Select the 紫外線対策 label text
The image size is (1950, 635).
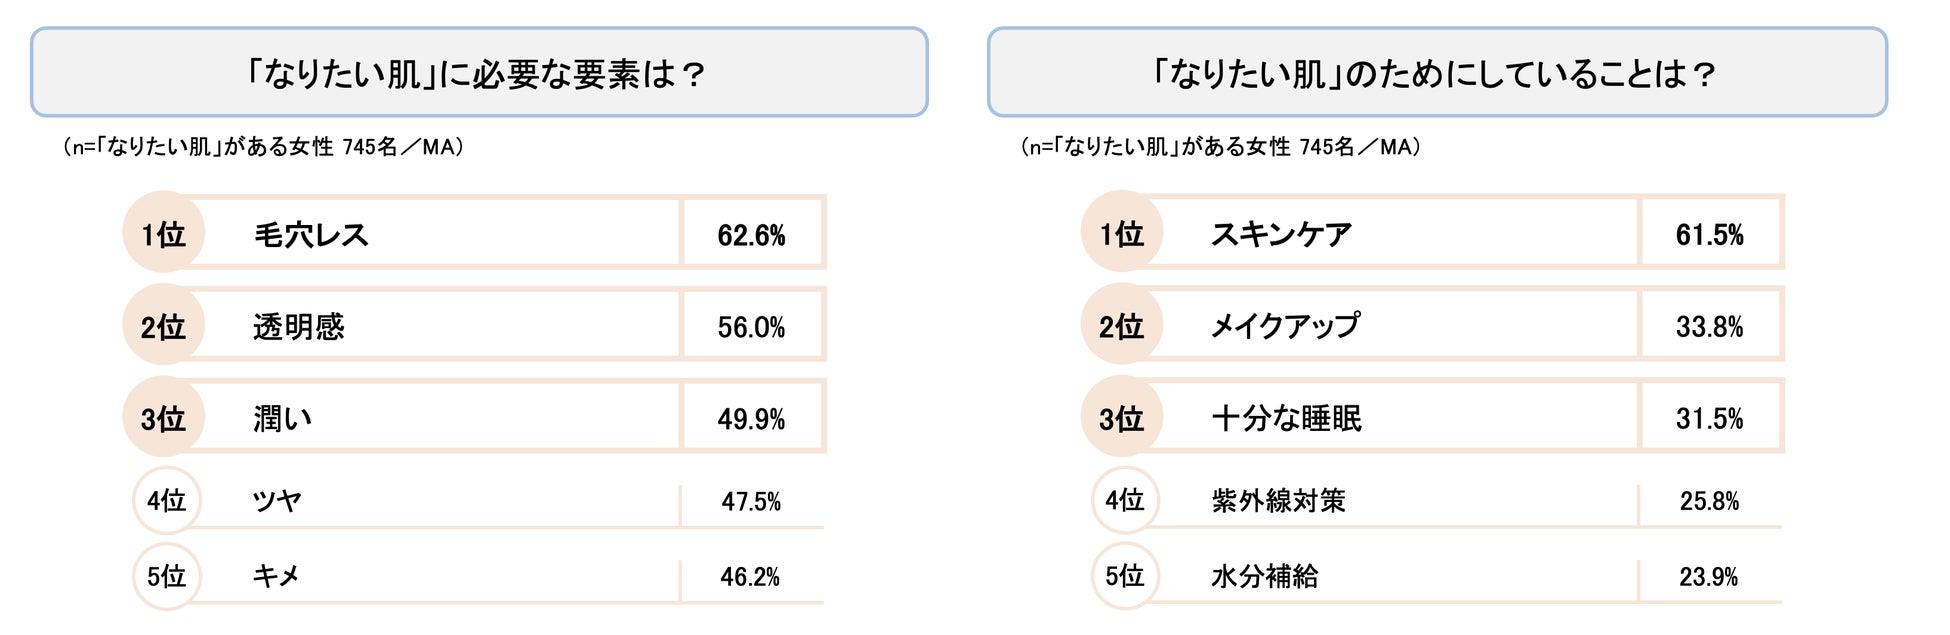tap(1278, 500)
